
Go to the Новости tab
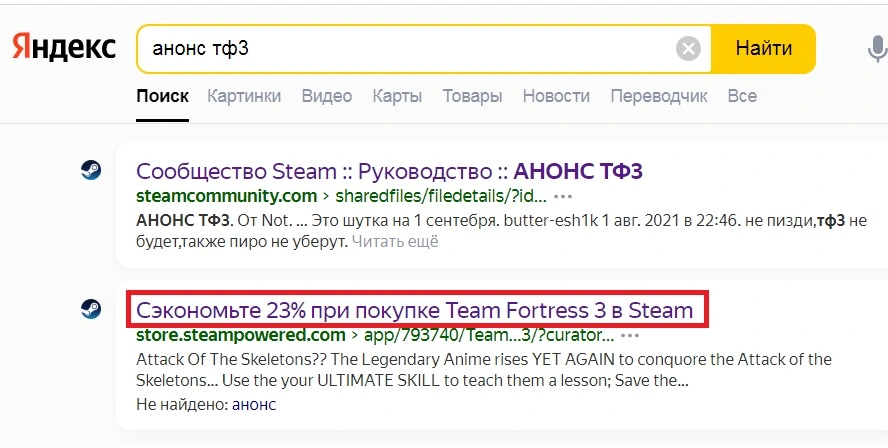[556, 96]
